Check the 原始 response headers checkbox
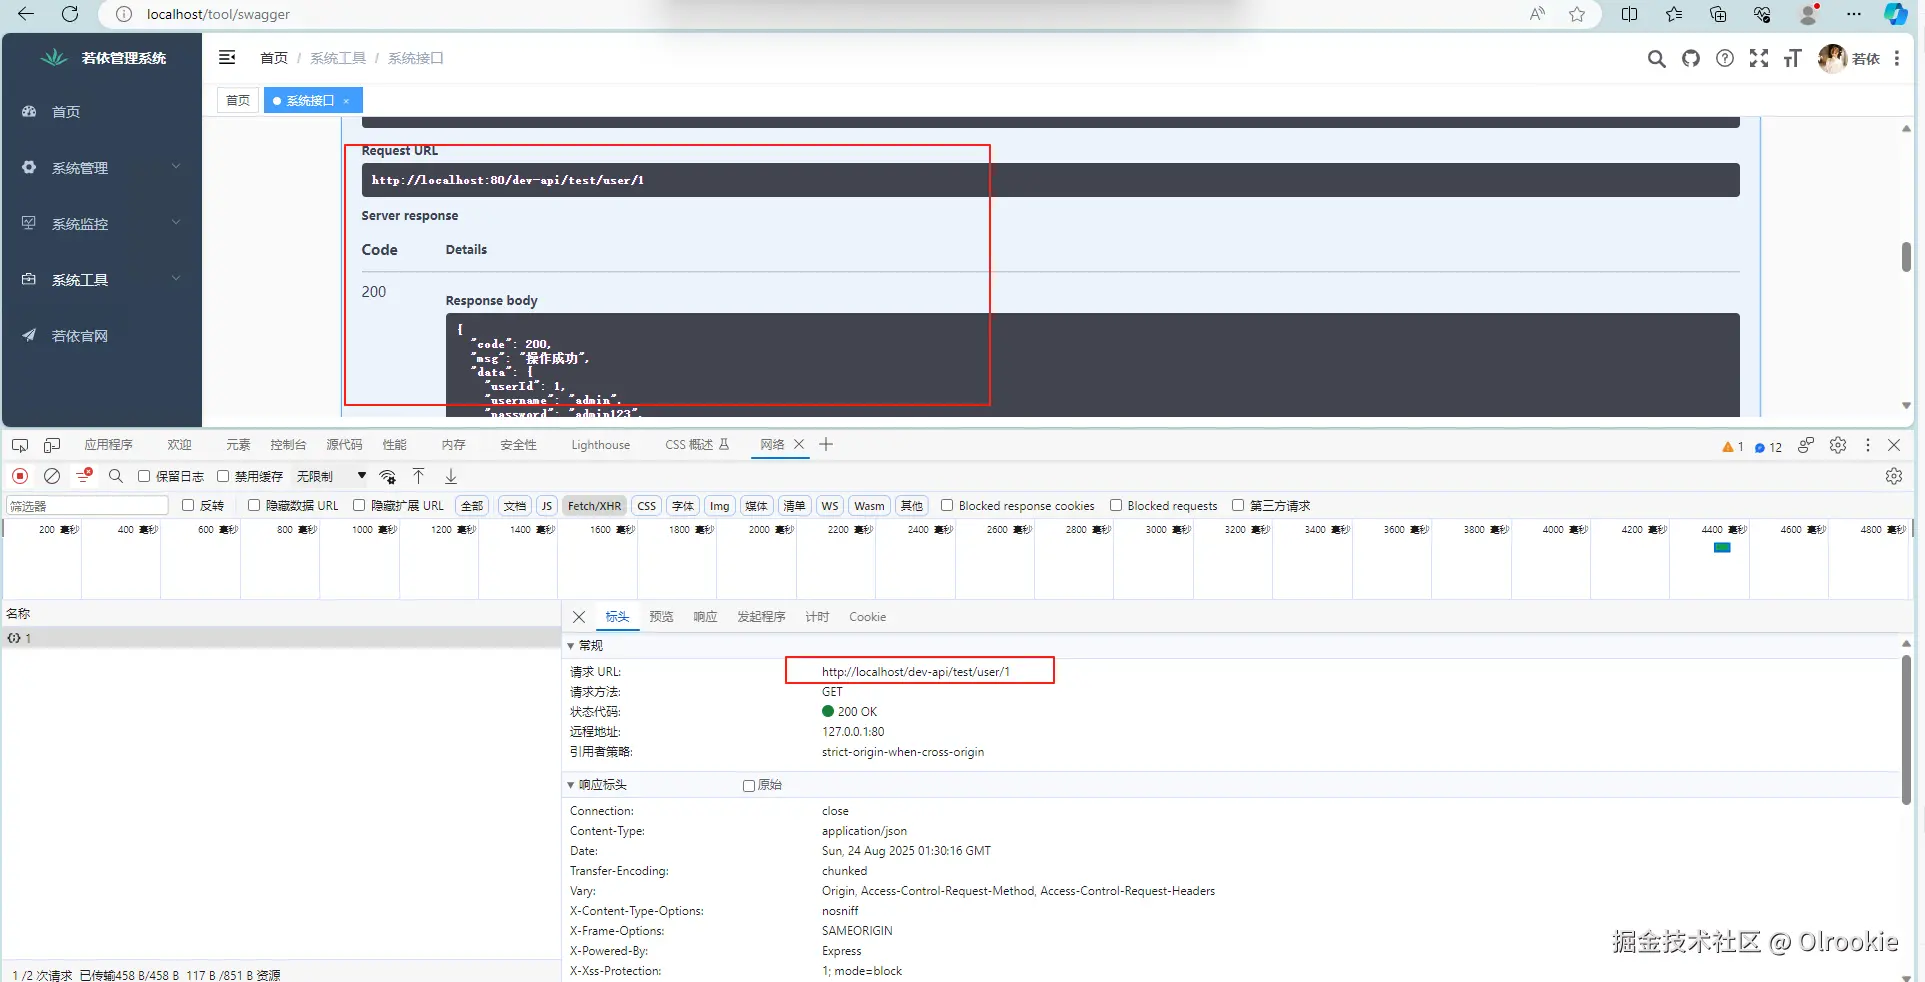 tap(749, 785)
